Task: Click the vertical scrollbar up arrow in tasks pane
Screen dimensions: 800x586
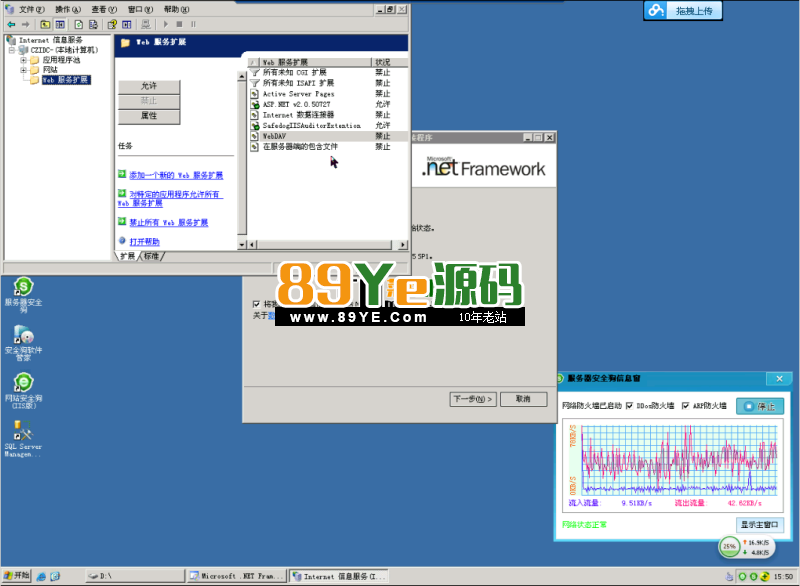Action: (x=242, y=77)
